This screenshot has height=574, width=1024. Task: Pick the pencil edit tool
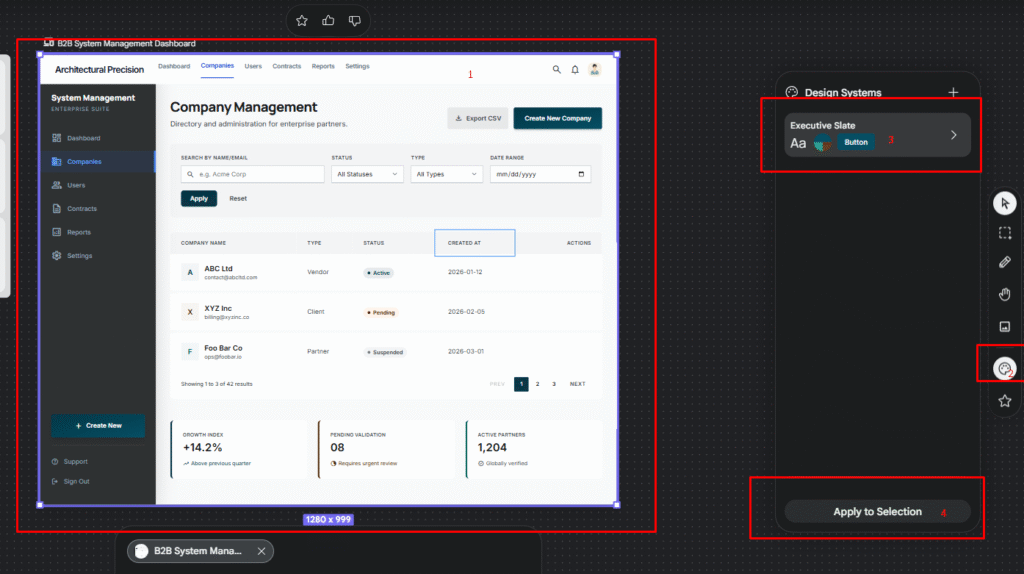coord(1005,262)
